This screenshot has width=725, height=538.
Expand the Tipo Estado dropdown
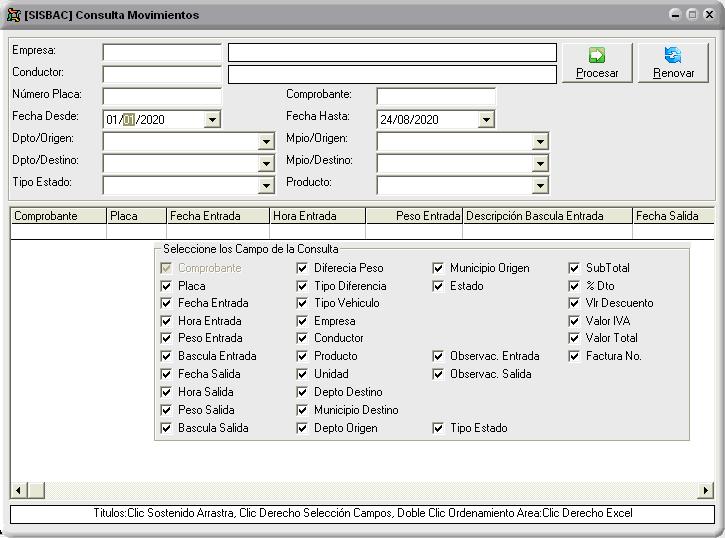click(266, 185)
